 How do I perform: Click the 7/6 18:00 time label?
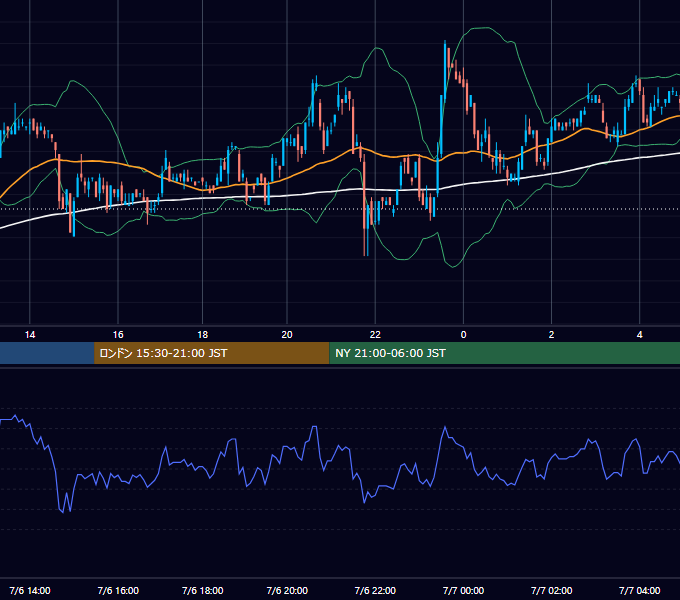203,590
